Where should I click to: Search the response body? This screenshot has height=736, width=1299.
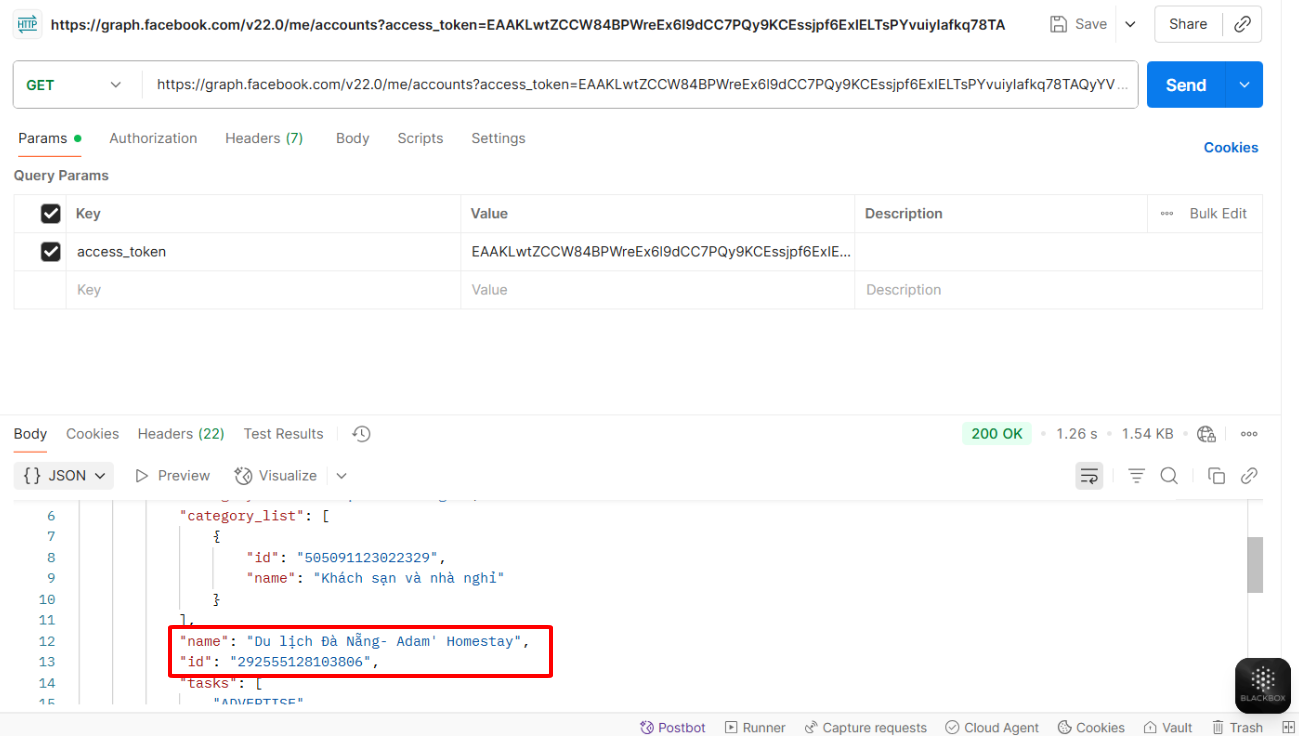click(1169, 476)
